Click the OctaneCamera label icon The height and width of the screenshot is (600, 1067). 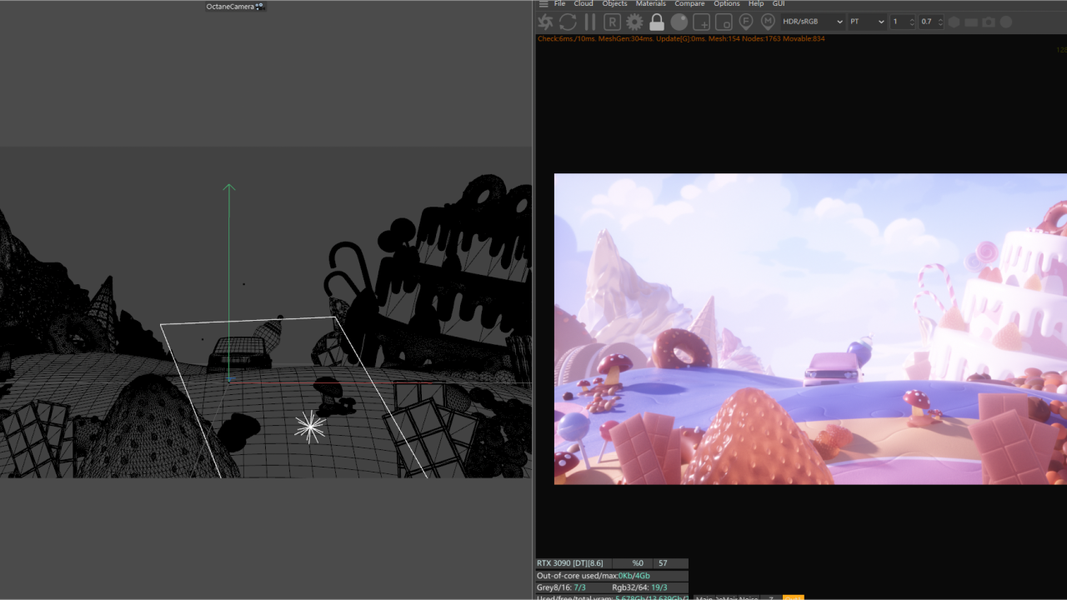tap(259, 6)
